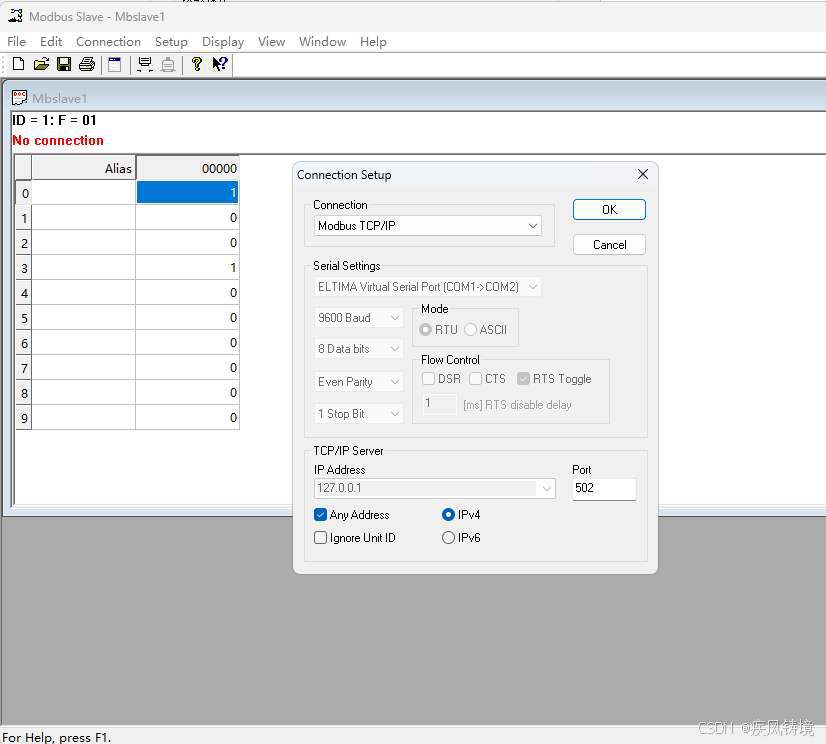826x744 pixels.
Task: Click the context help arrow icon
Action: pyautogui.click(x=220, y=64)
